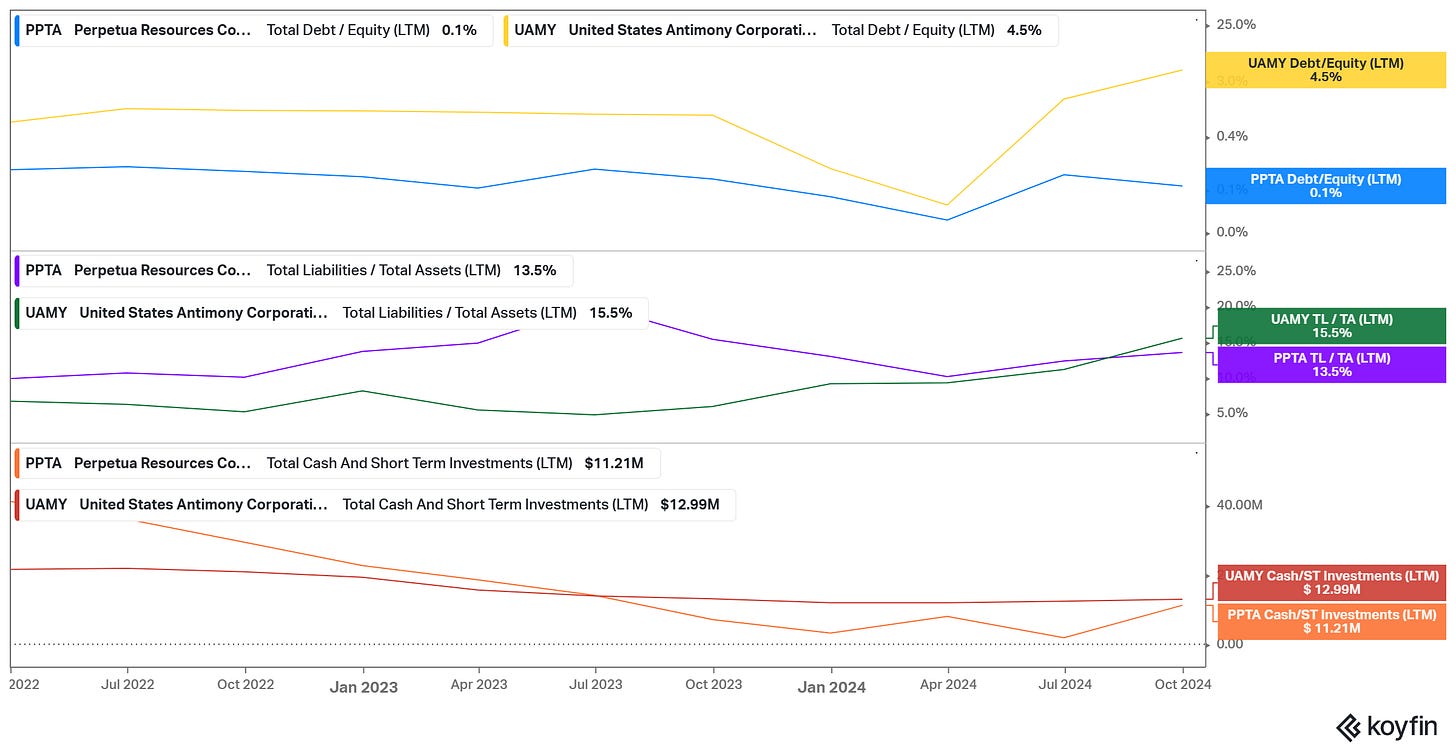The height and width of the screenshot is (752, 1456).
Task: Click the 40.00M y-axis label
Action: (x=1239, y=505)
